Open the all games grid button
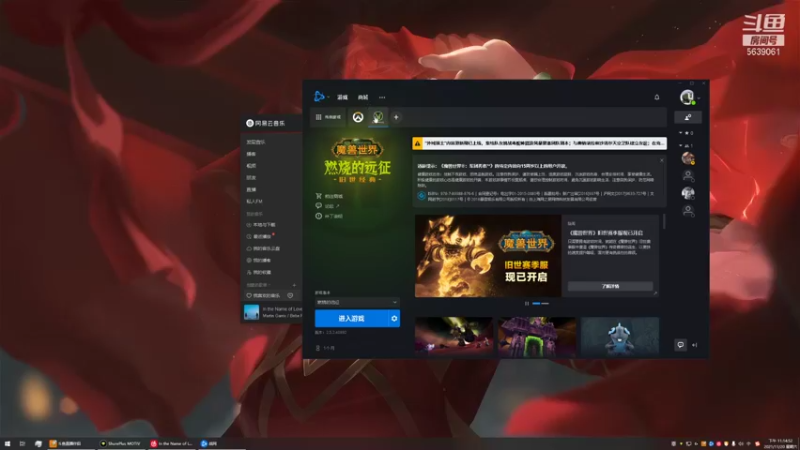 pyautogui.click(x=328, y=117)
